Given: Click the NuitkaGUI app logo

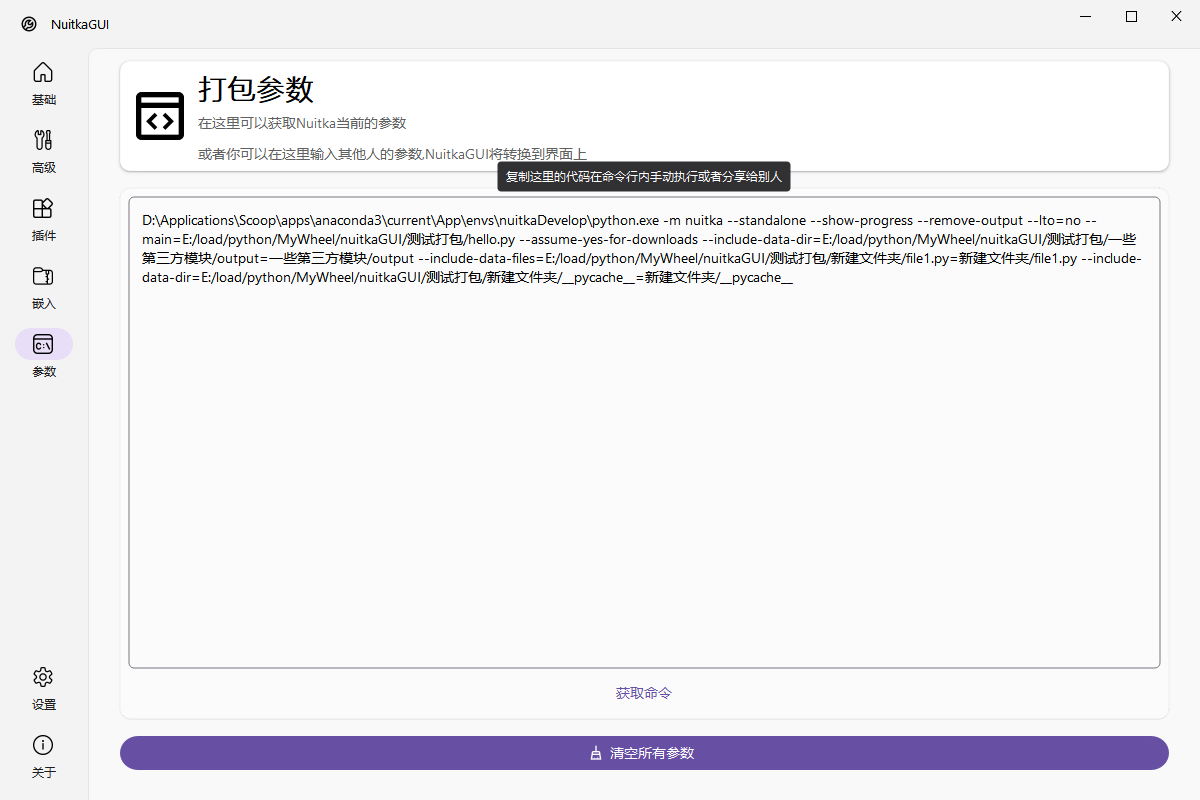Looking at the screenshot, I should click(29, 24).
